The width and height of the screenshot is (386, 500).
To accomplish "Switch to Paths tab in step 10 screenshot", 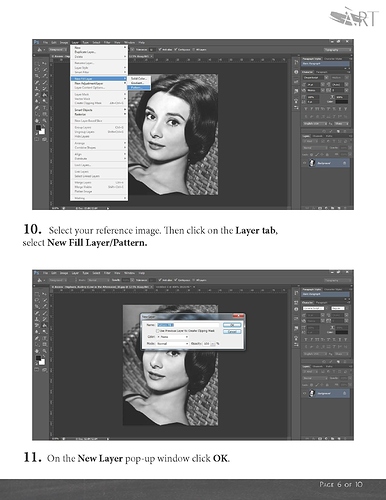I will [329, 136].
